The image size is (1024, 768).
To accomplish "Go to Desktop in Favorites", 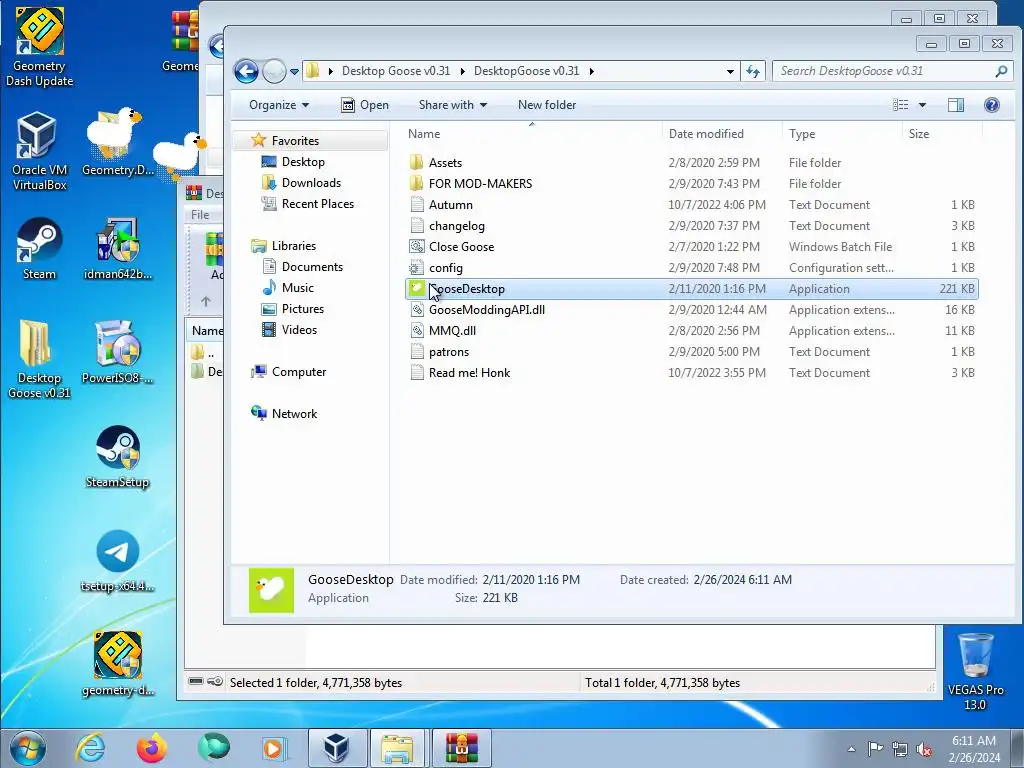I will click(303, 161).
